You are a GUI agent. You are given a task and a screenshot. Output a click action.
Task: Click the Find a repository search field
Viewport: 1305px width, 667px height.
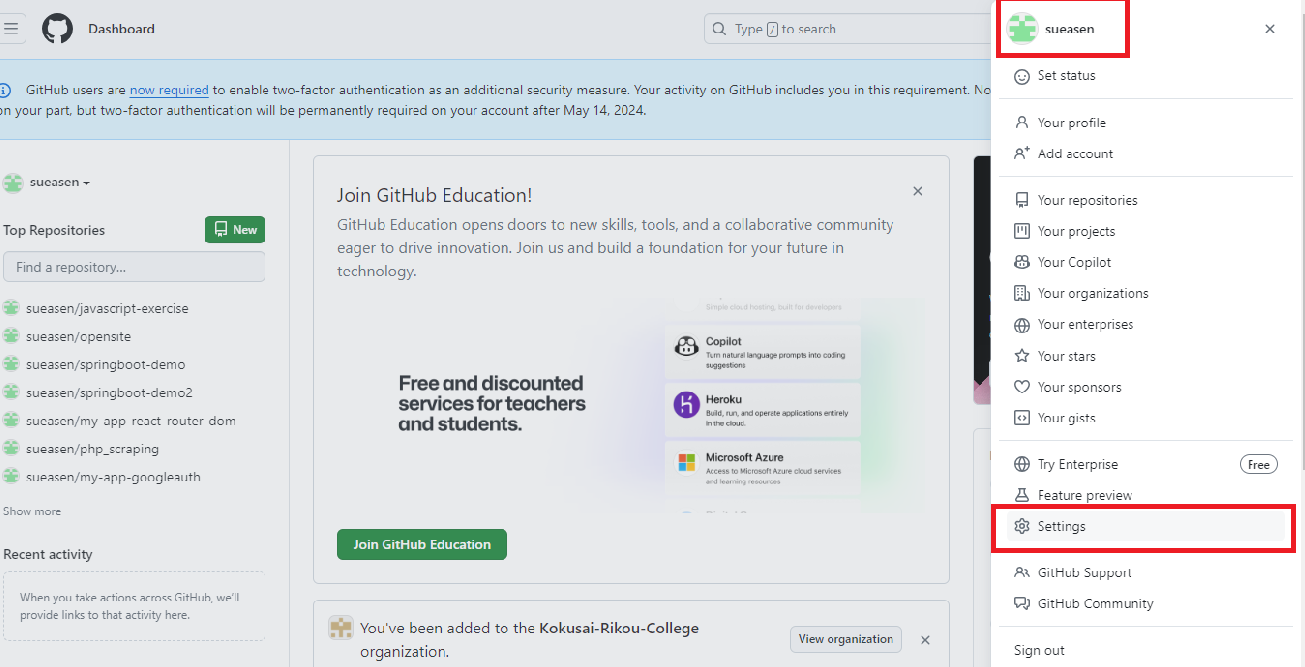tap(134, 267)
